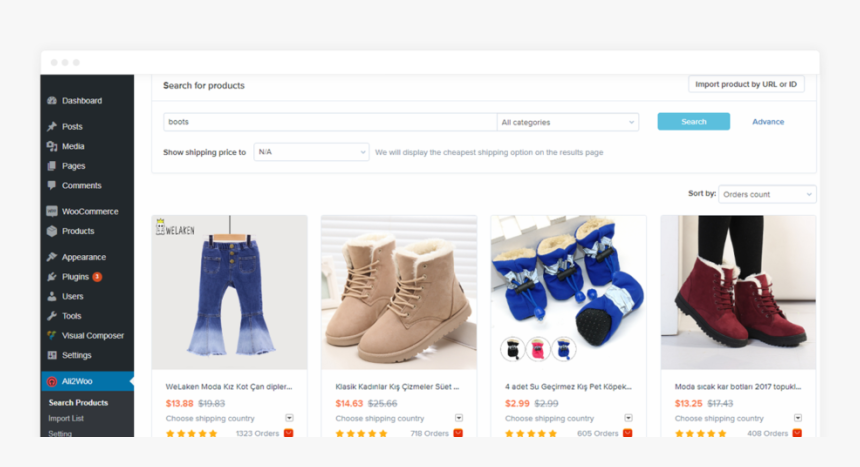Expand the All categories dropdown

coord(567,122)
